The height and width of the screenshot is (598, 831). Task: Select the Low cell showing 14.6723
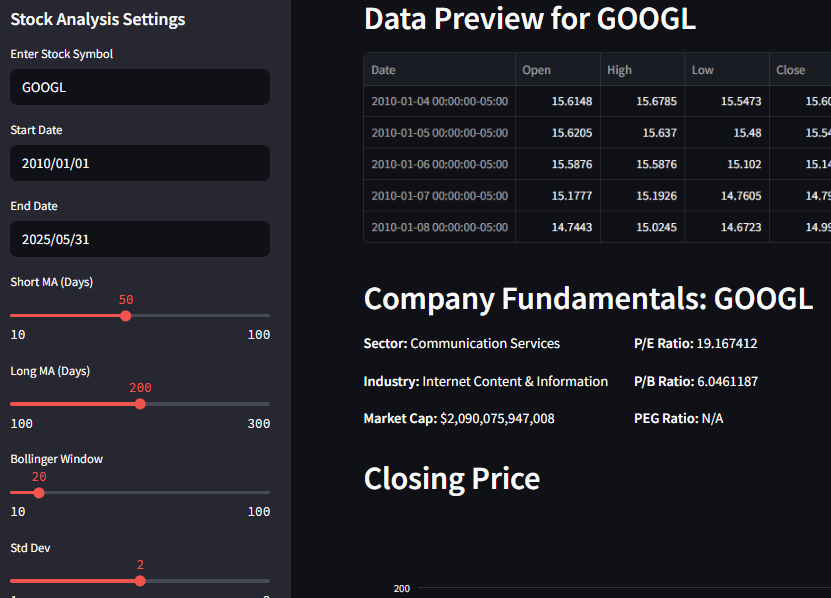pyautogui.click(x=726, y=227)
